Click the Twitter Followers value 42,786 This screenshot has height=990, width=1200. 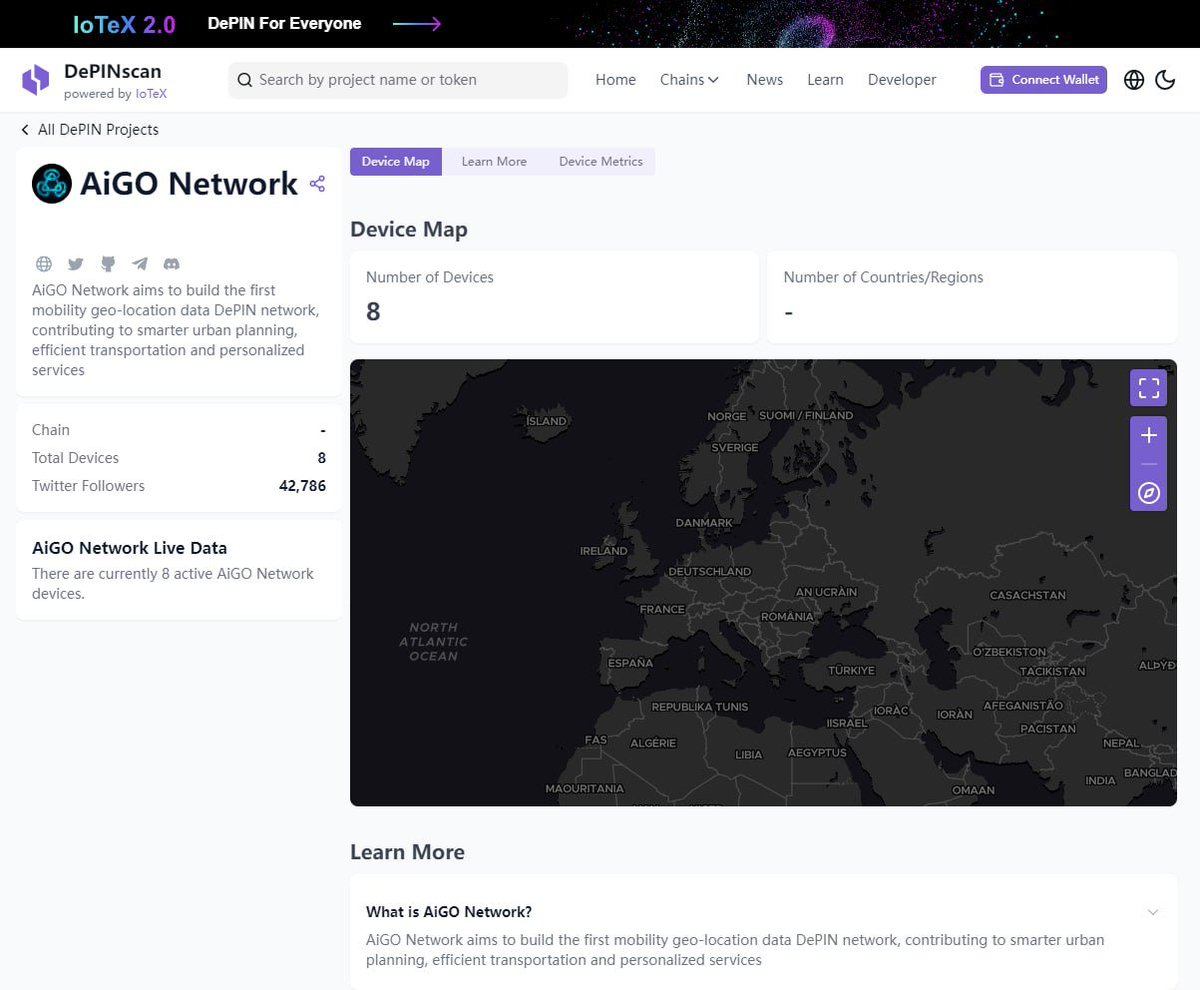point(302,486)
